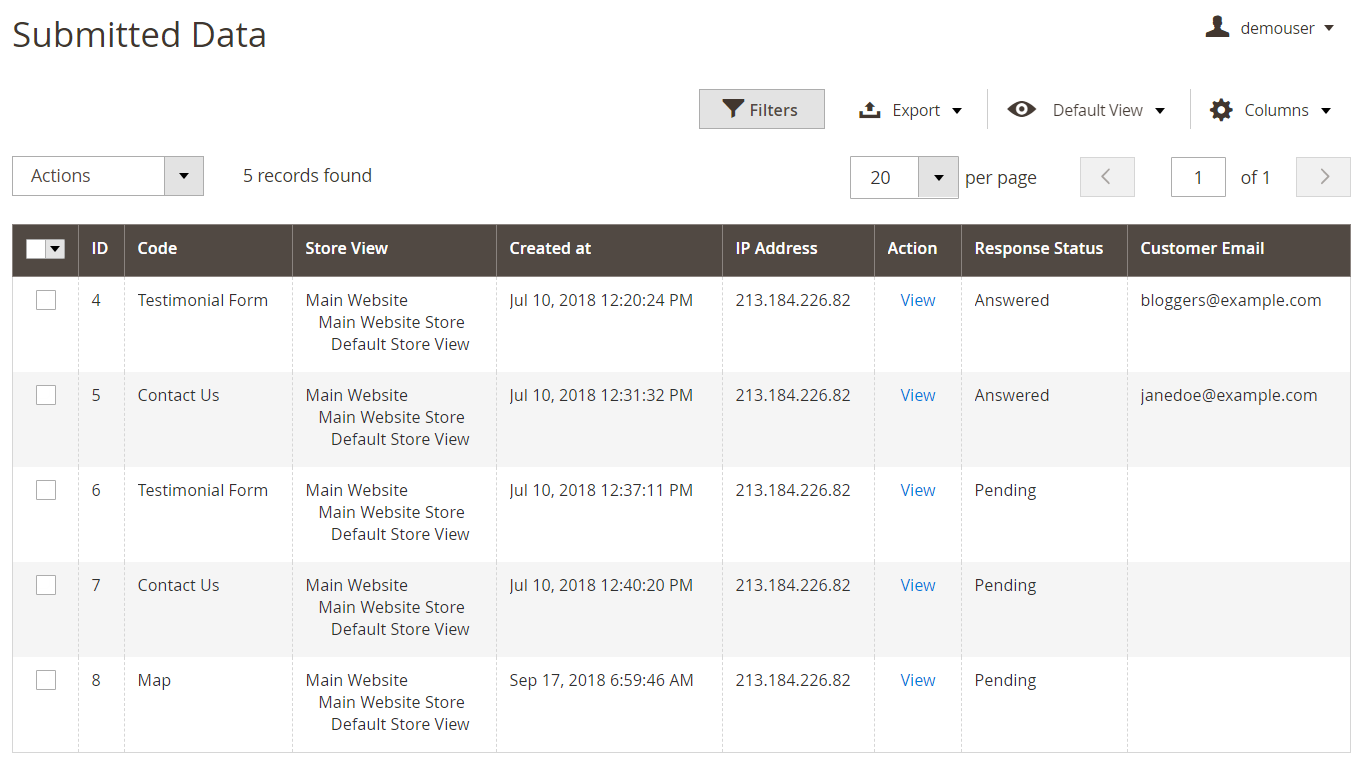Go to next page using right chevron
The image size is (1364, 768).
[x=1323, y=177]
